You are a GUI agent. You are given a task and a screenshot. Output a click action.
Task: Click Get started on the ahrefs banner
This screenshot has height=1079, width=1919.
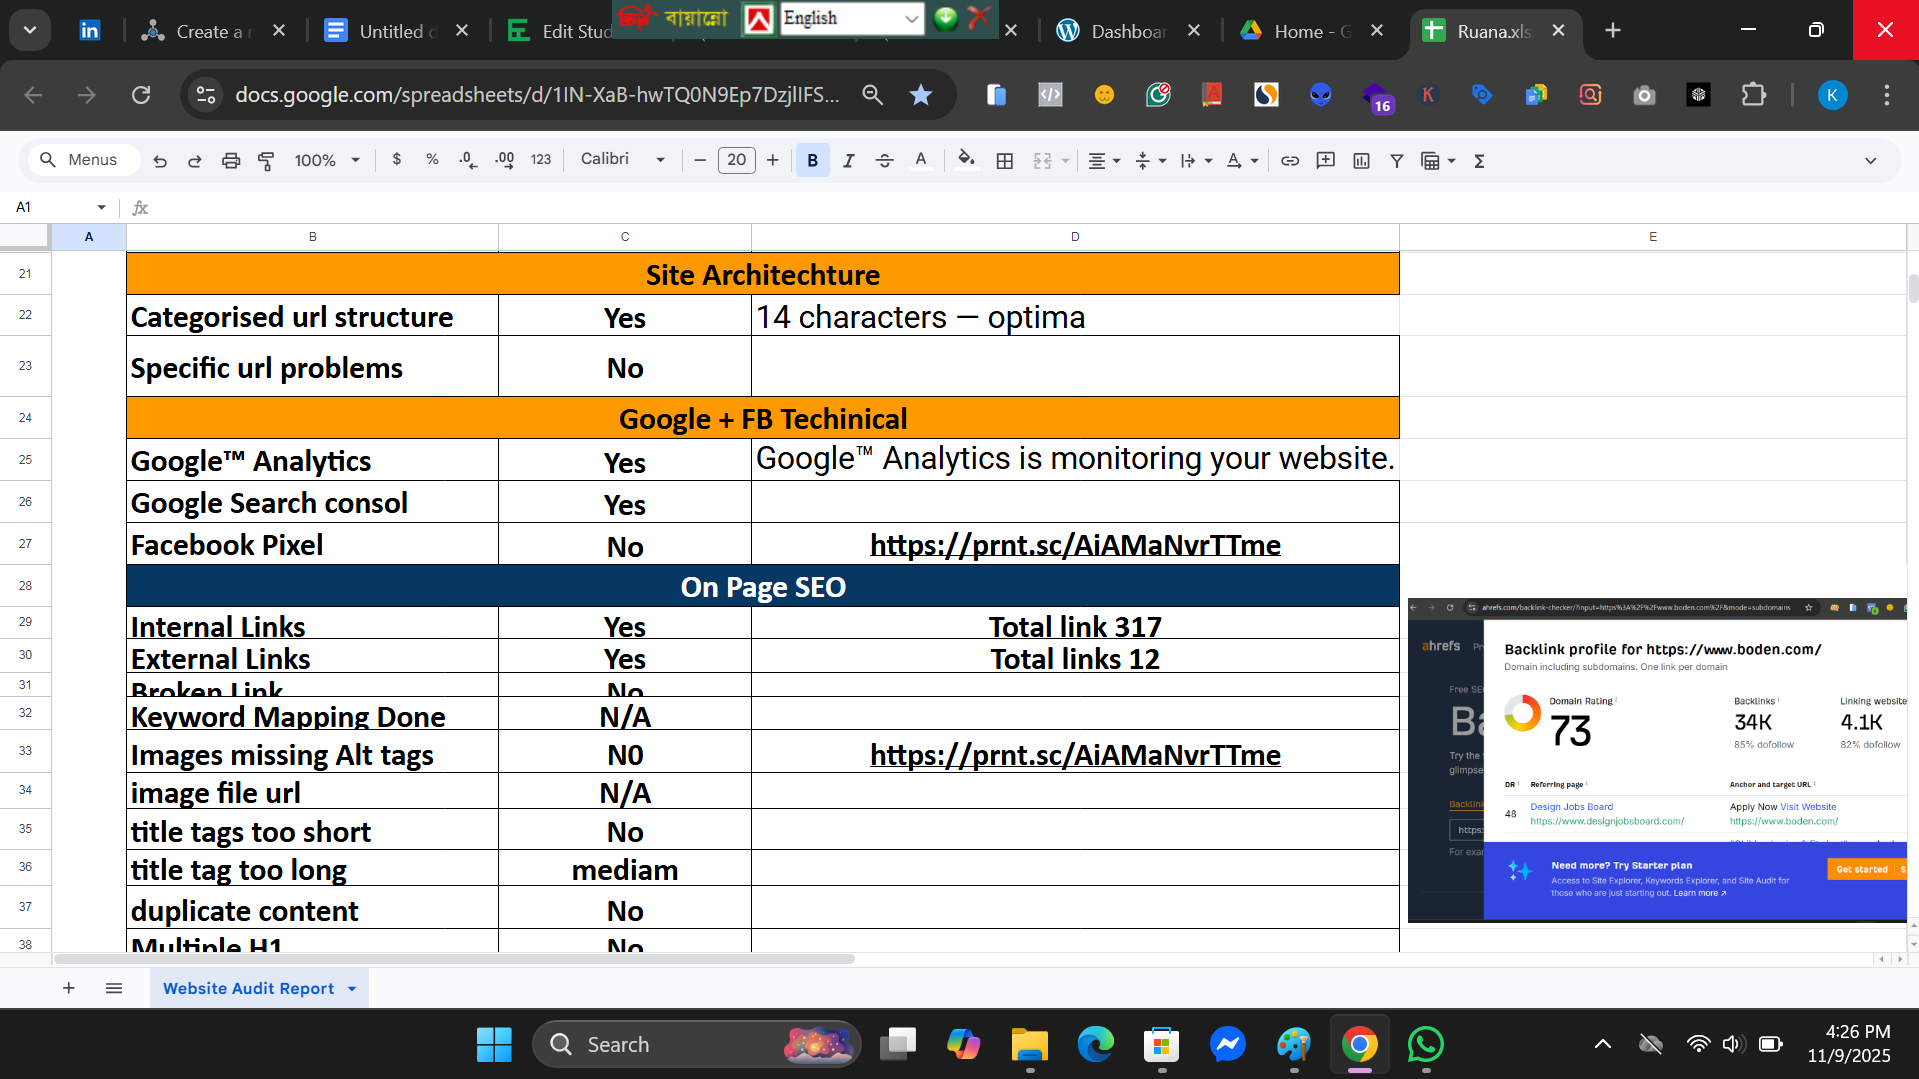tap(1862, 869)
